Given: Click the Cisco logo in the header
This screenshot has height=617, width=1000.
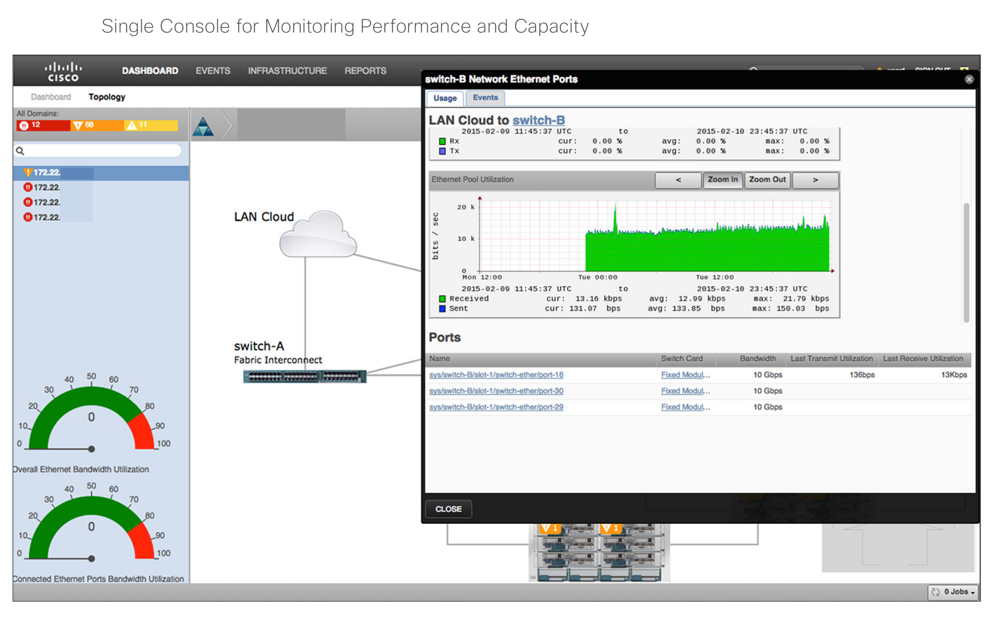Looking at the screenshot, I should [62, 71].
